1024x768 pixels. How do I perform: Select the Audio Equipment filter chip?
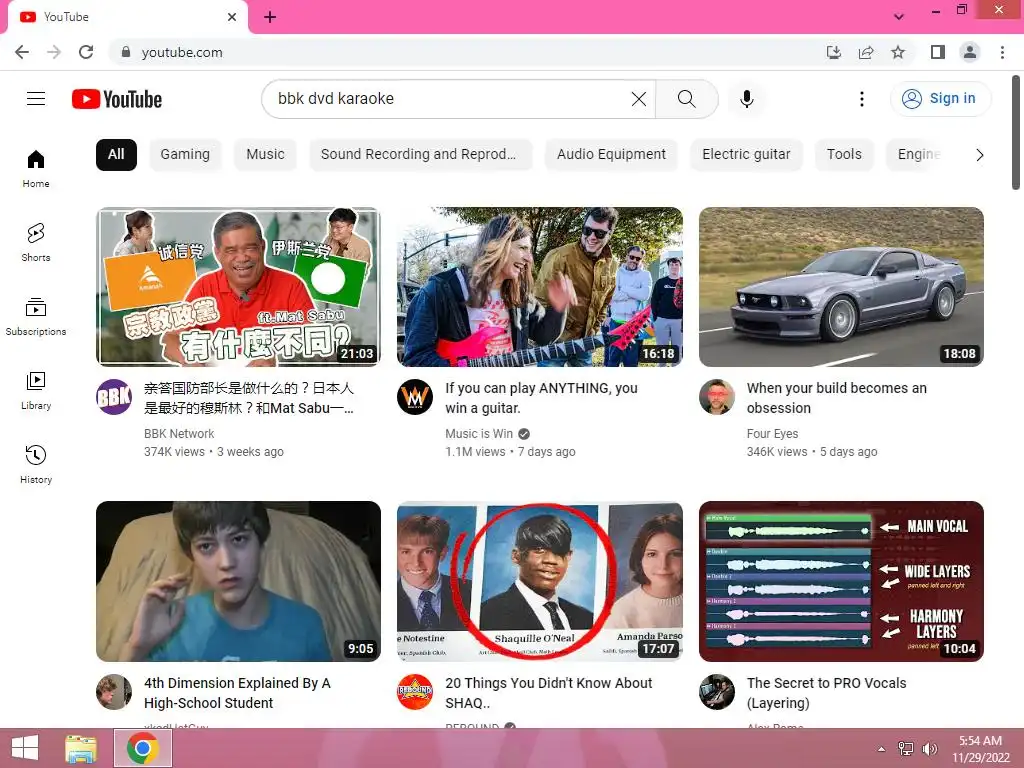pos(611,155)
